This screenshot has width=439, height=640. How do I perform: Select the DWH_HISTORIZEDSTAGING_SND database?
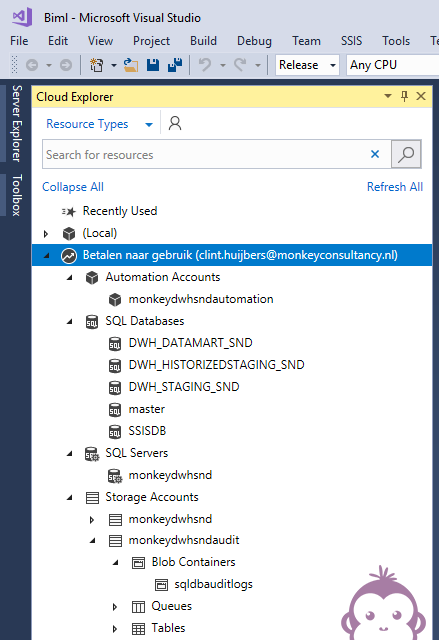pyautogui.click(x=216, y=365)
